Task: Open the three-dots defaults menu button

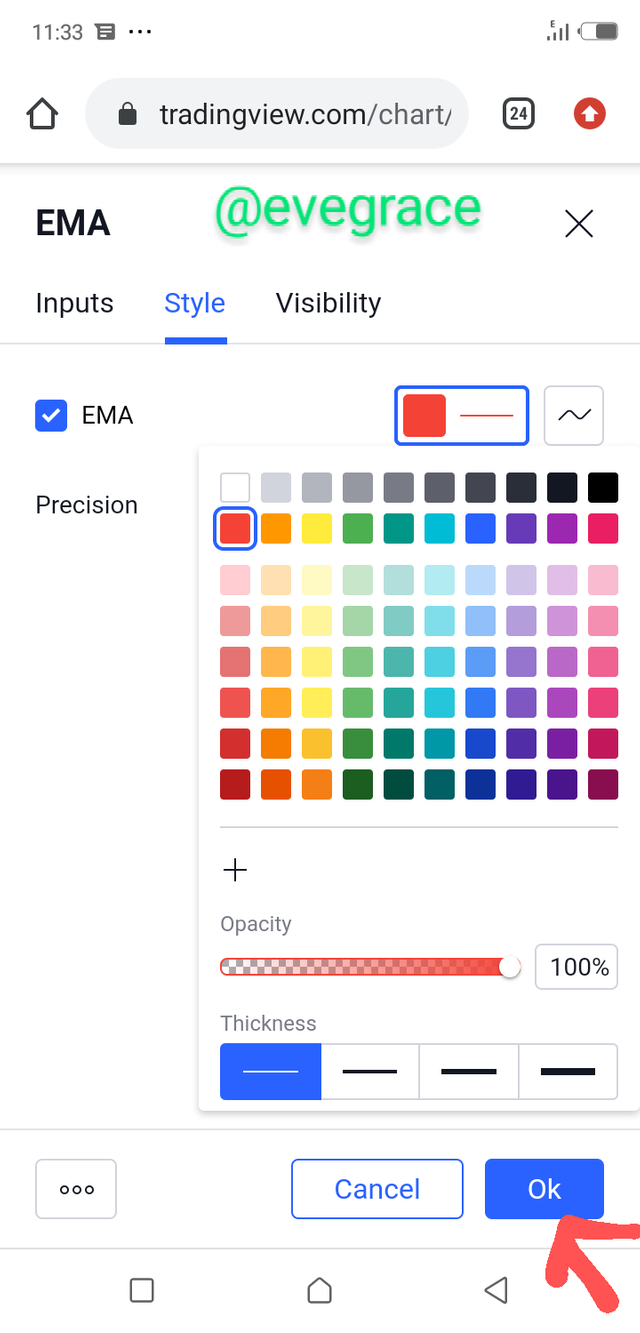Action: coord(76,1189)
